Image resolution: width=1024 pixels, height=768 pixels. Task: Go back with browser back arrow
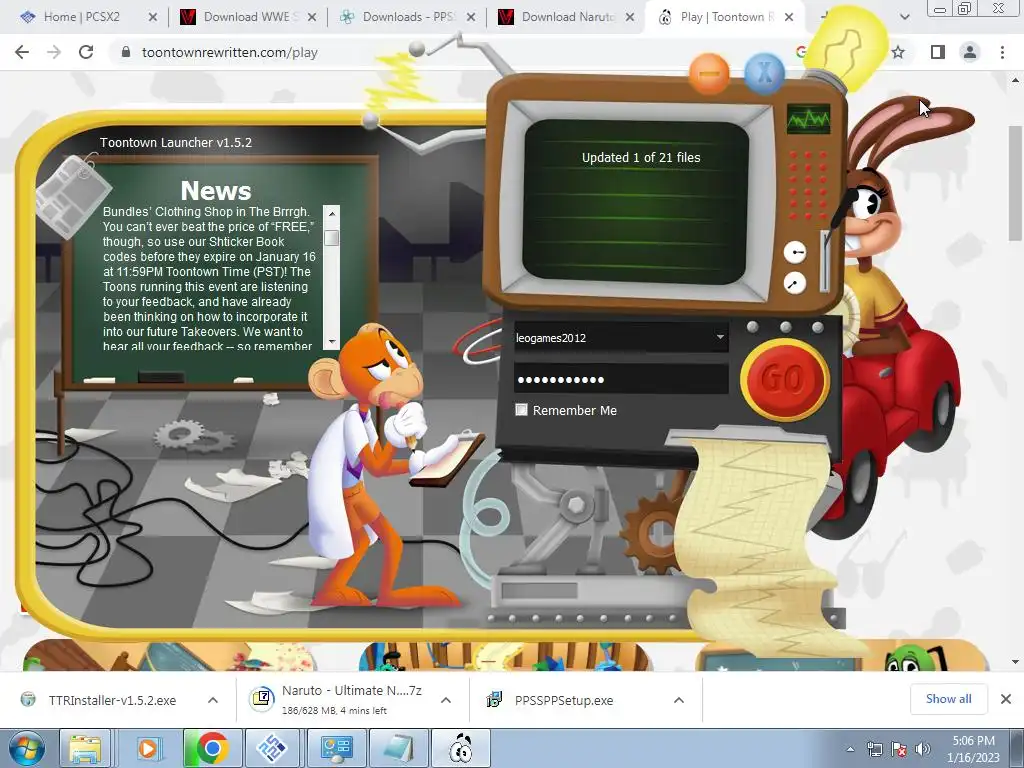click(22, 52)
